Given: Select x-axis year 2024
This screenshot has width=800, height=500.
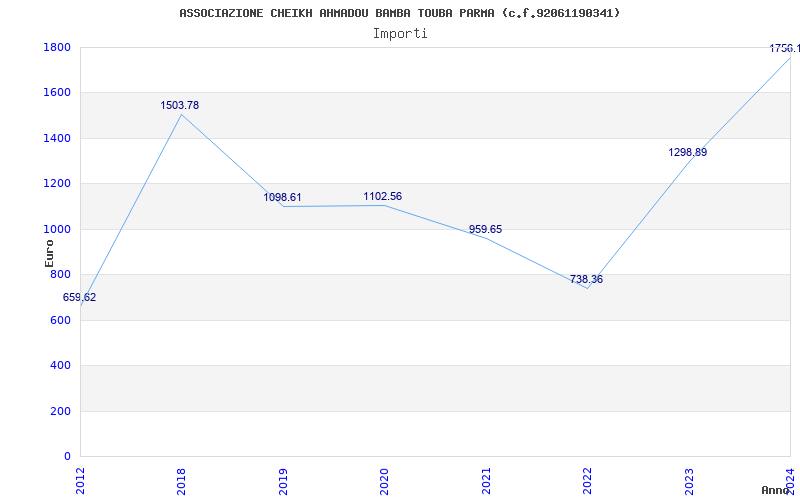Looking at the screenshot, I should (x=790, y=481).
